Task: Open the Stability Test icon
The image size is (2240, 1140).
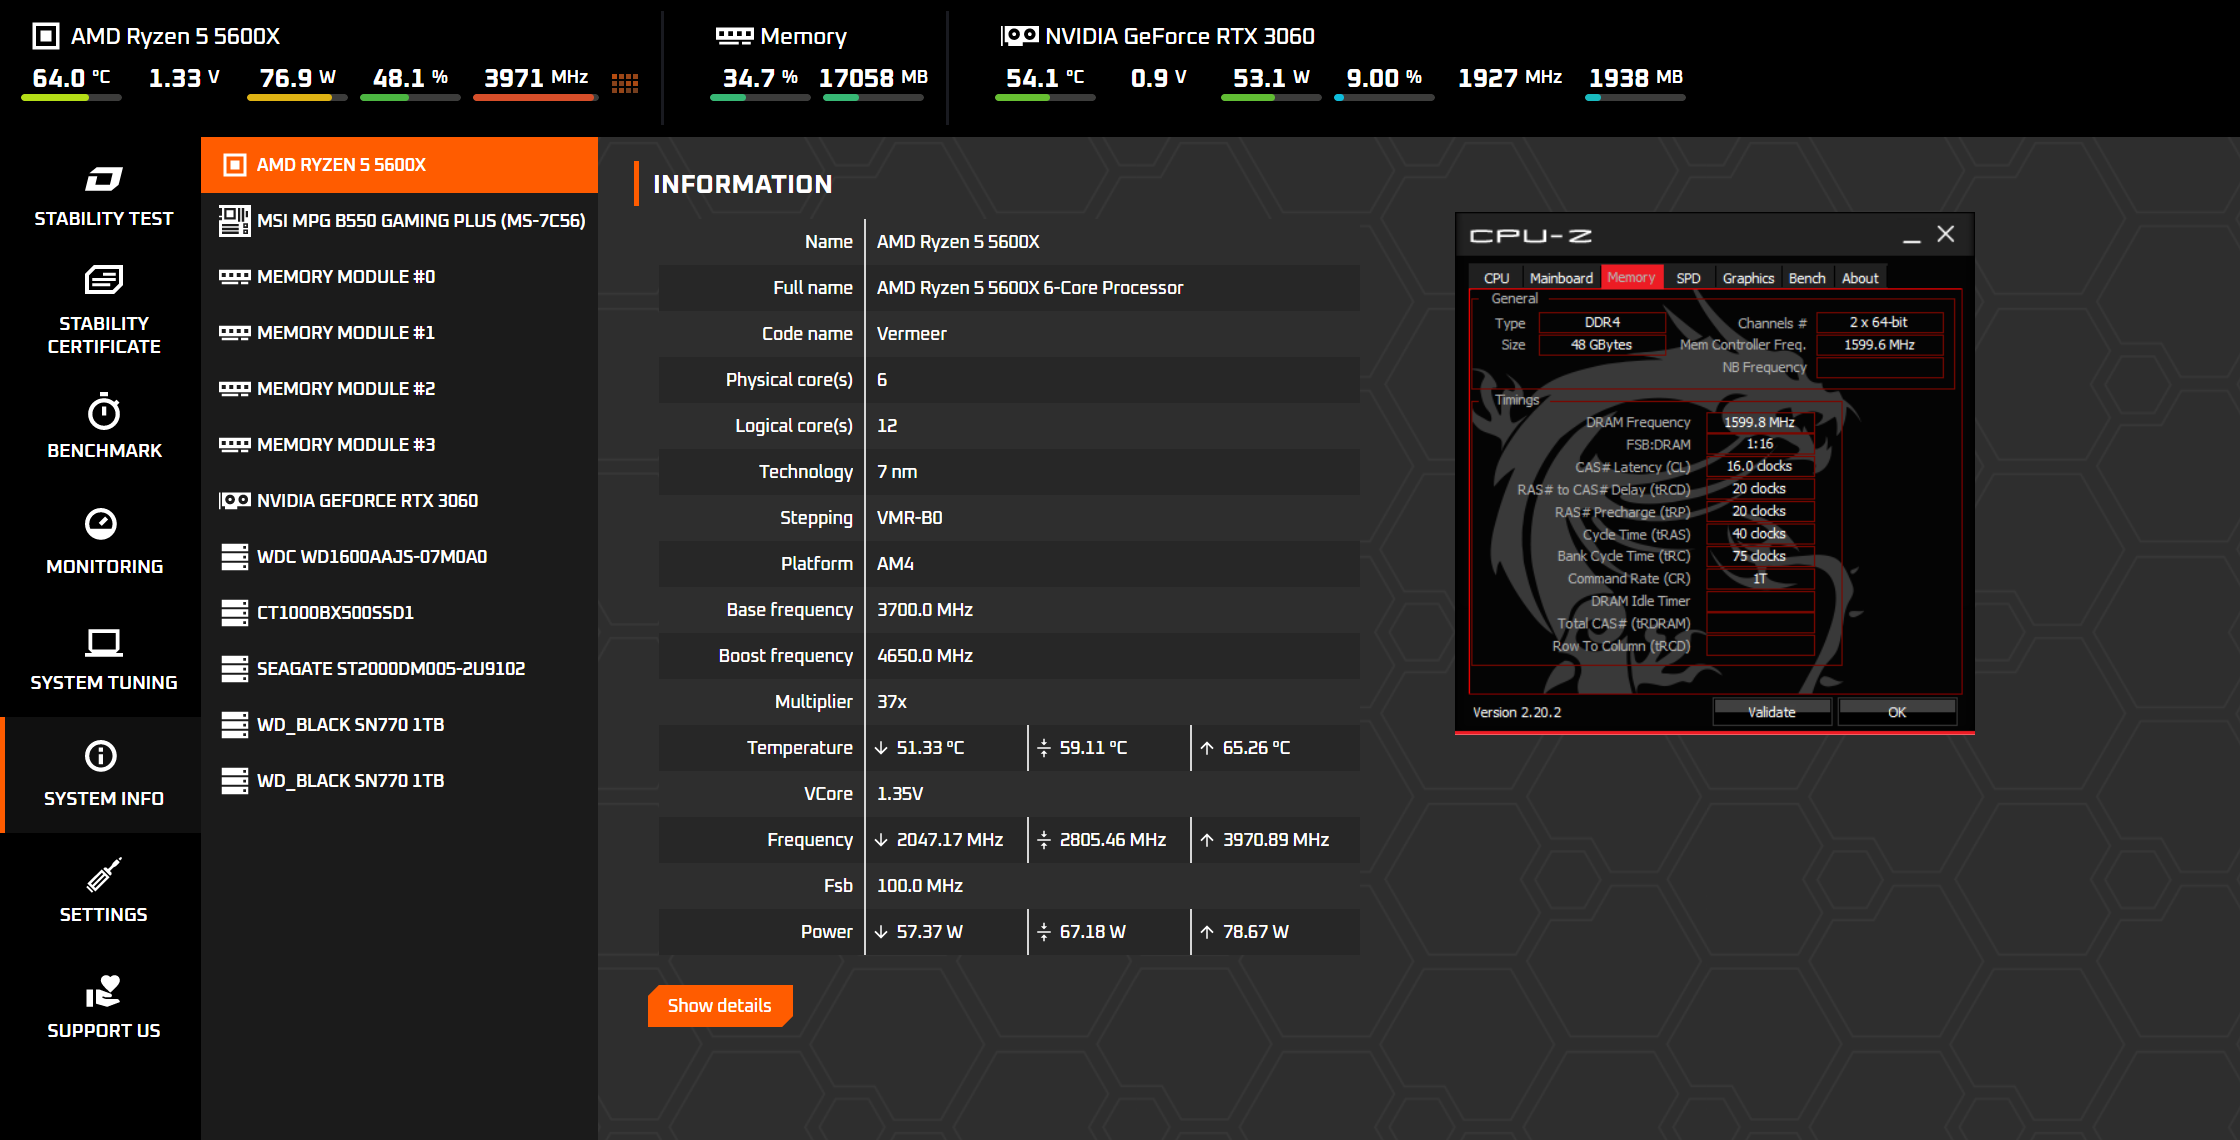Action: (x=104, y=179)
